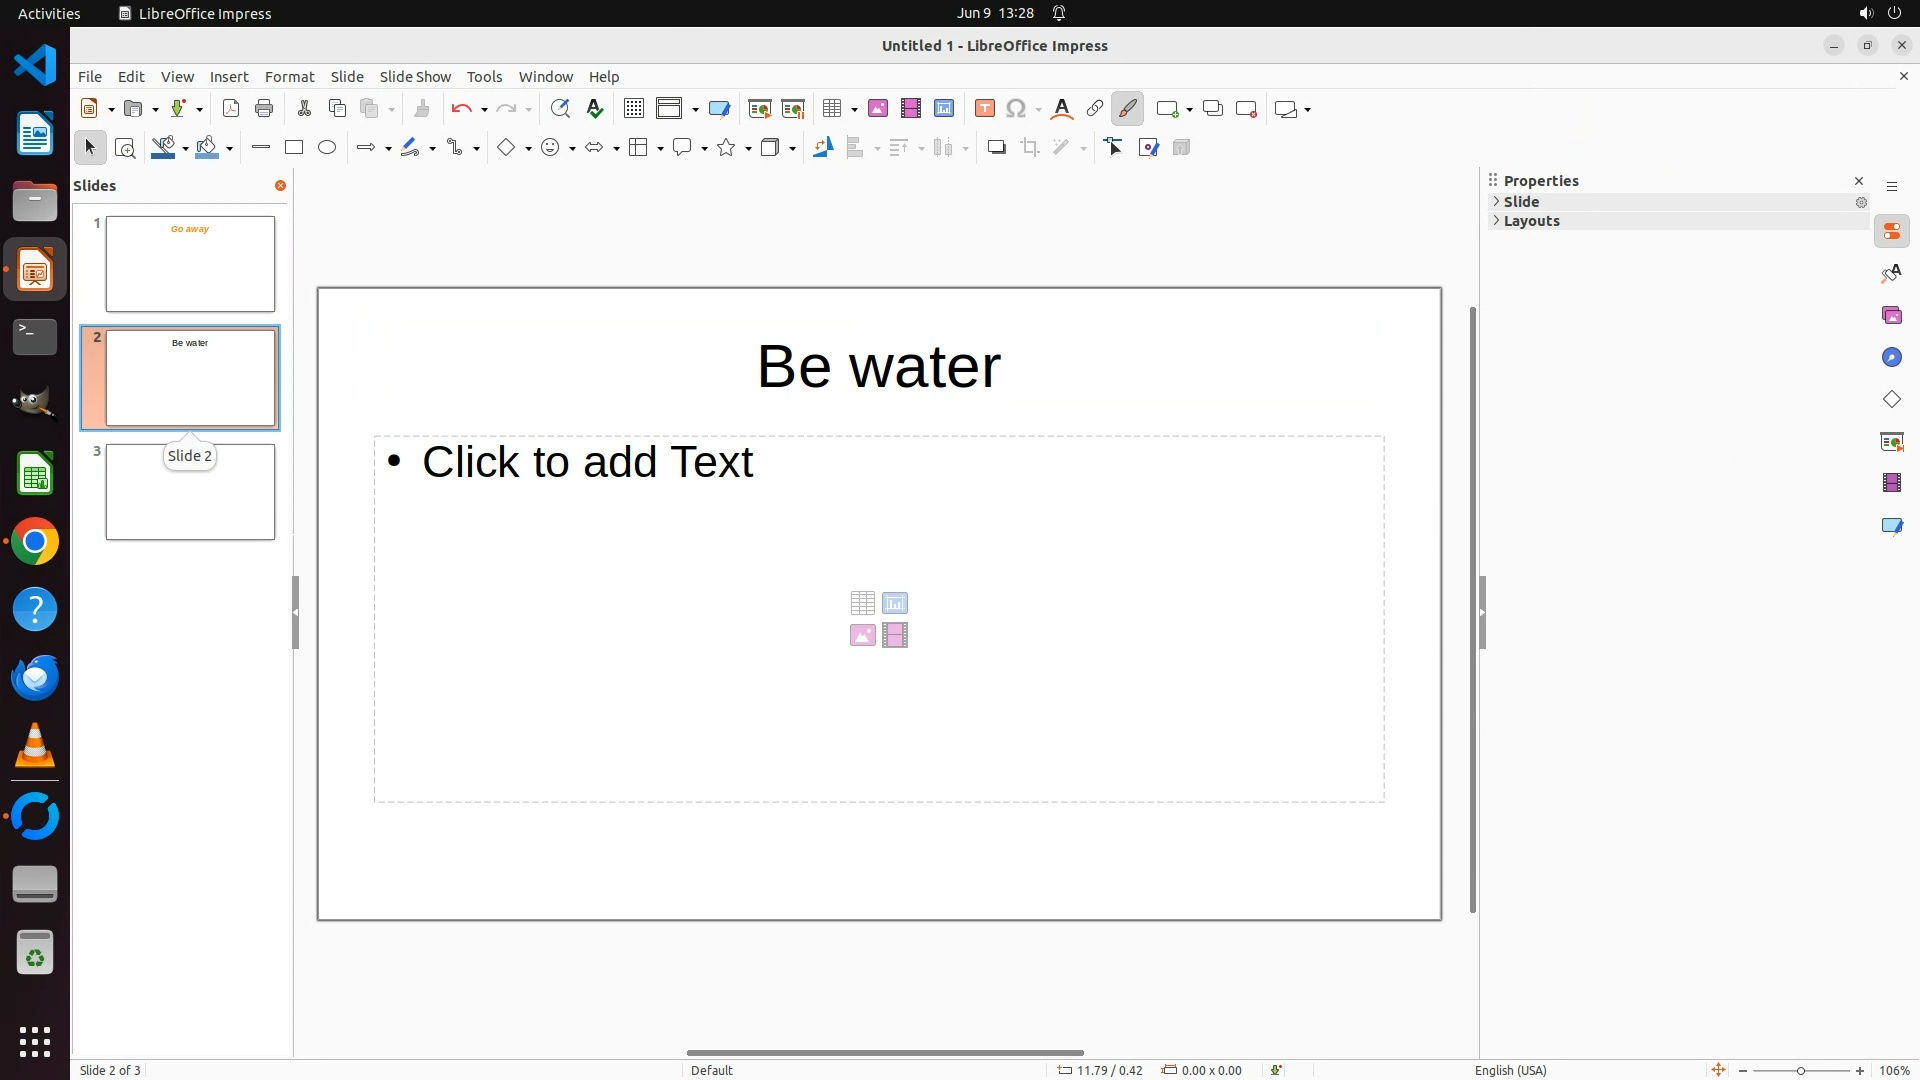Image resolution: width=1920 pixels, height=1080 pixels.
Task: Open the Stars and Banners dropdown arrow
Action: coord(749,149)
